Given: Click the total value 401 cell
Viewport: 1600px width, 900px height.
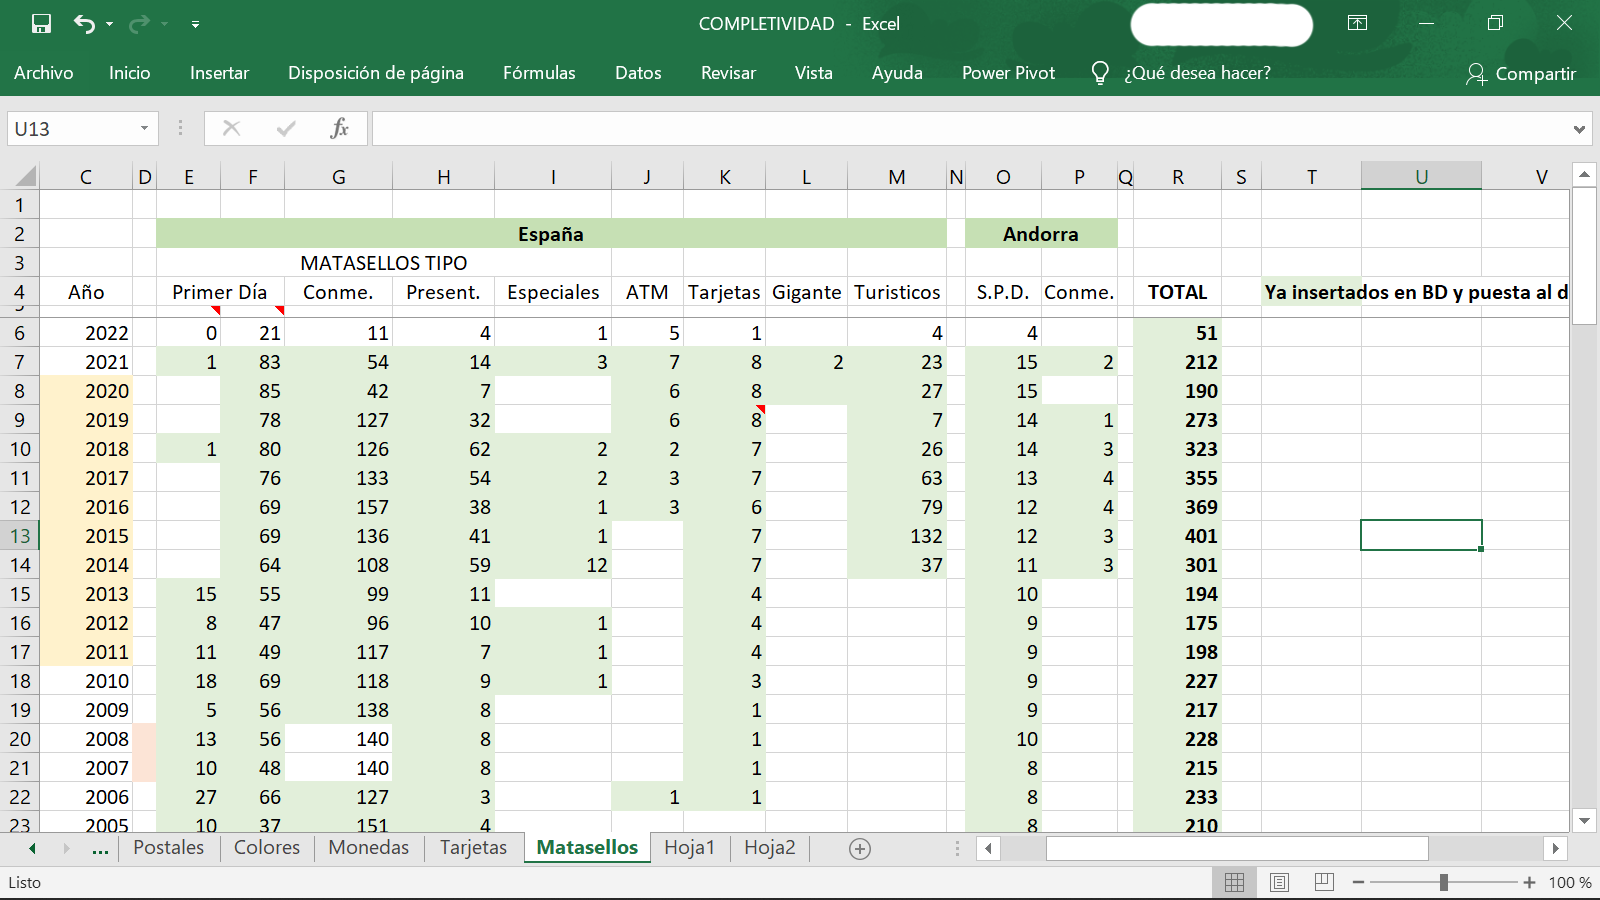Looking at the screenshot, I should click(x=1177, y=536).
